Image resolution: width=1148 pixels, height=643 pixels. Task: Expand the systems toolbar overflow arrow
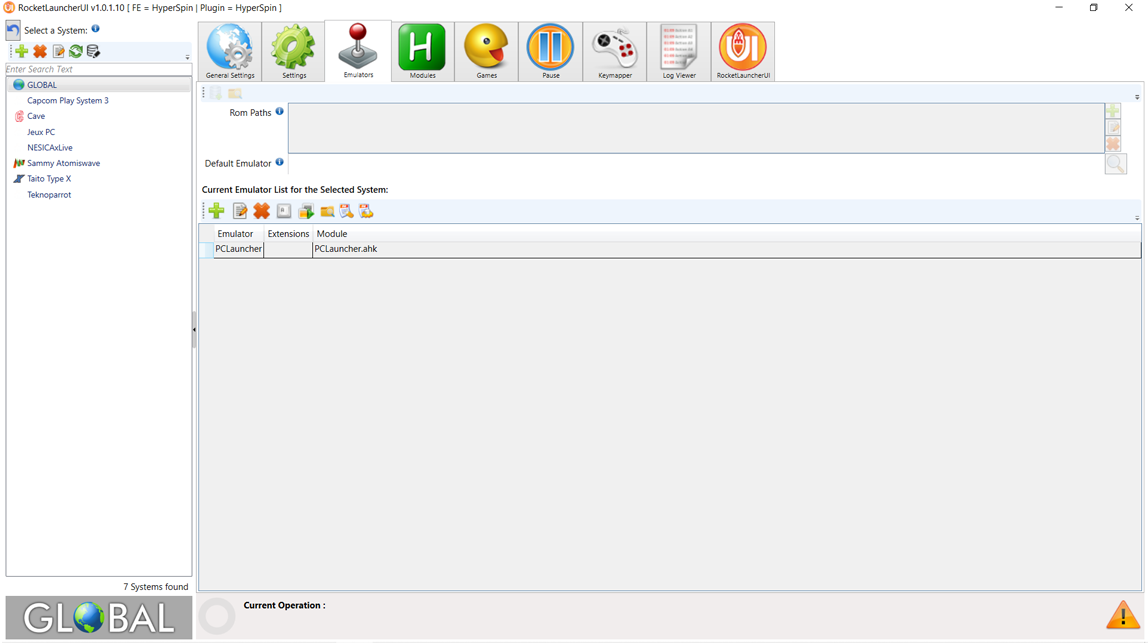[187, 57]
